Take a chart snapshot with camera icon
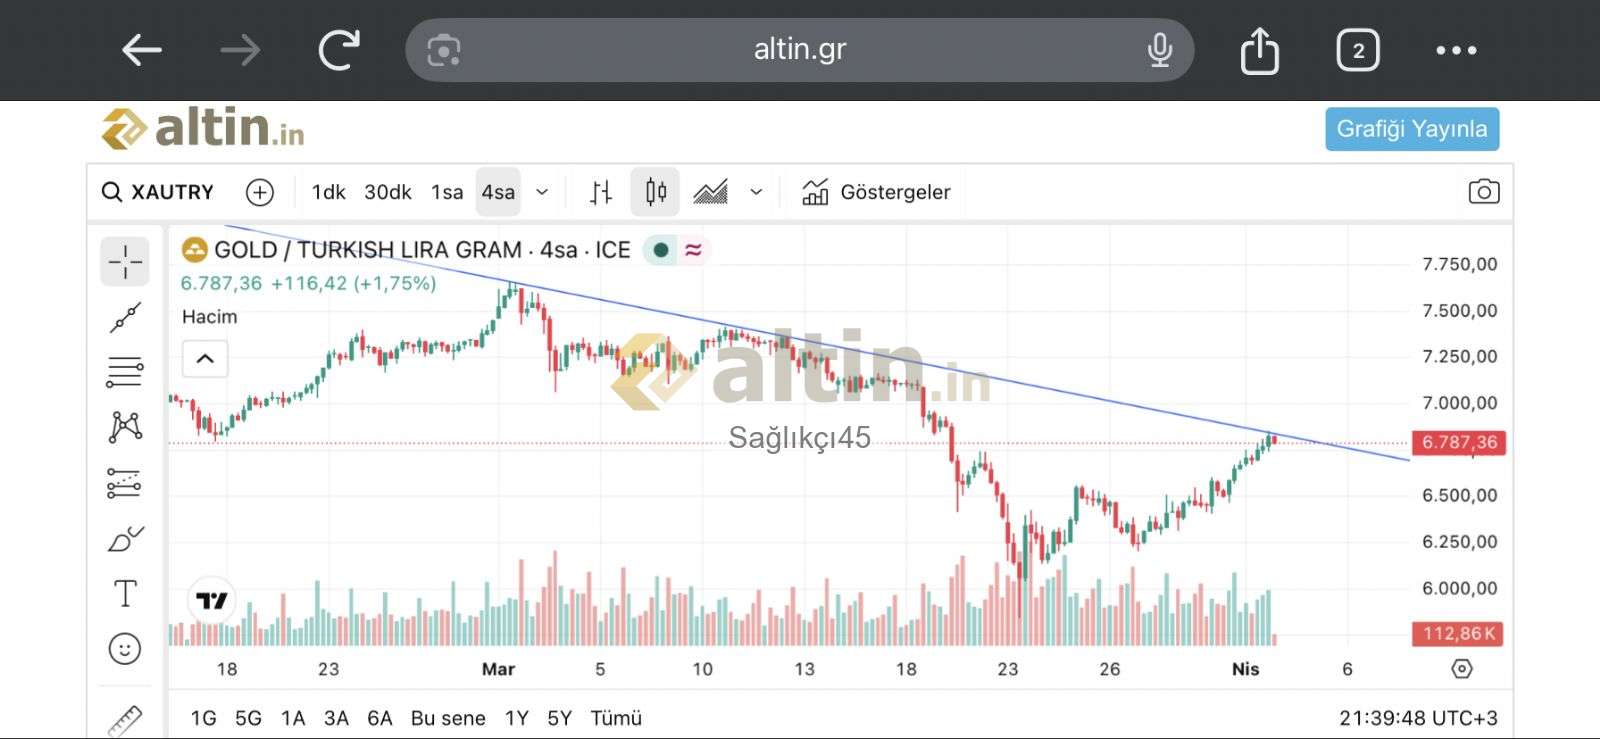The height and width of the screenshot is (739, 1600). pos(1483,192)
